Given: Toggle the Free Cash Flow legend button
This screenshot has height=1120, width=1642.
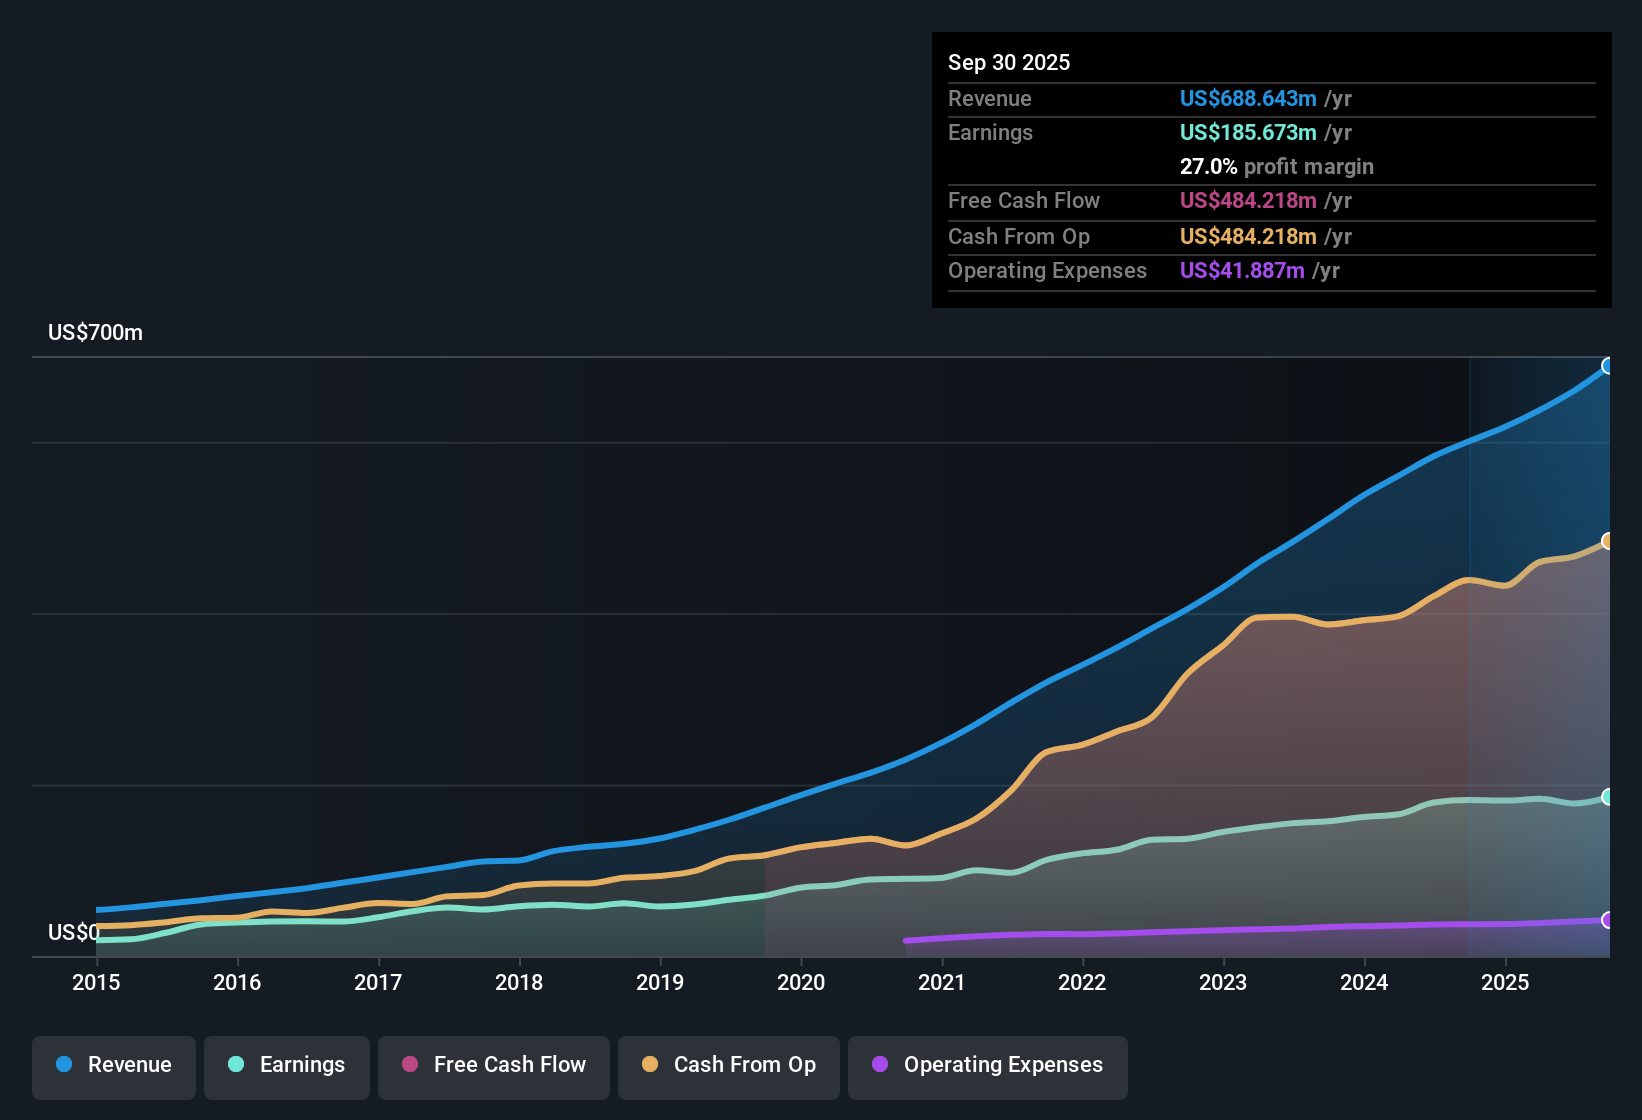Looking at the screenshot, I should (494, 1067).
